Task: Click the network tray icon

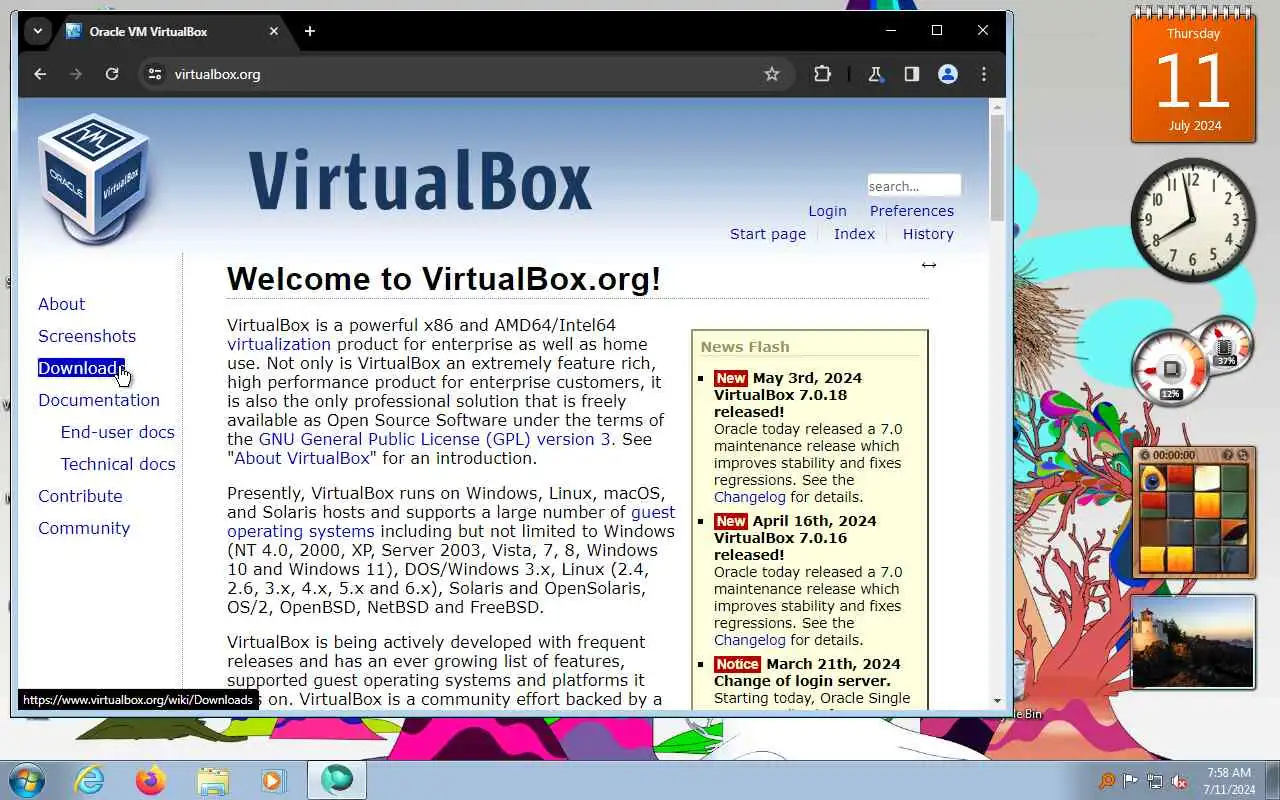Action: [x=1155, y=781]
